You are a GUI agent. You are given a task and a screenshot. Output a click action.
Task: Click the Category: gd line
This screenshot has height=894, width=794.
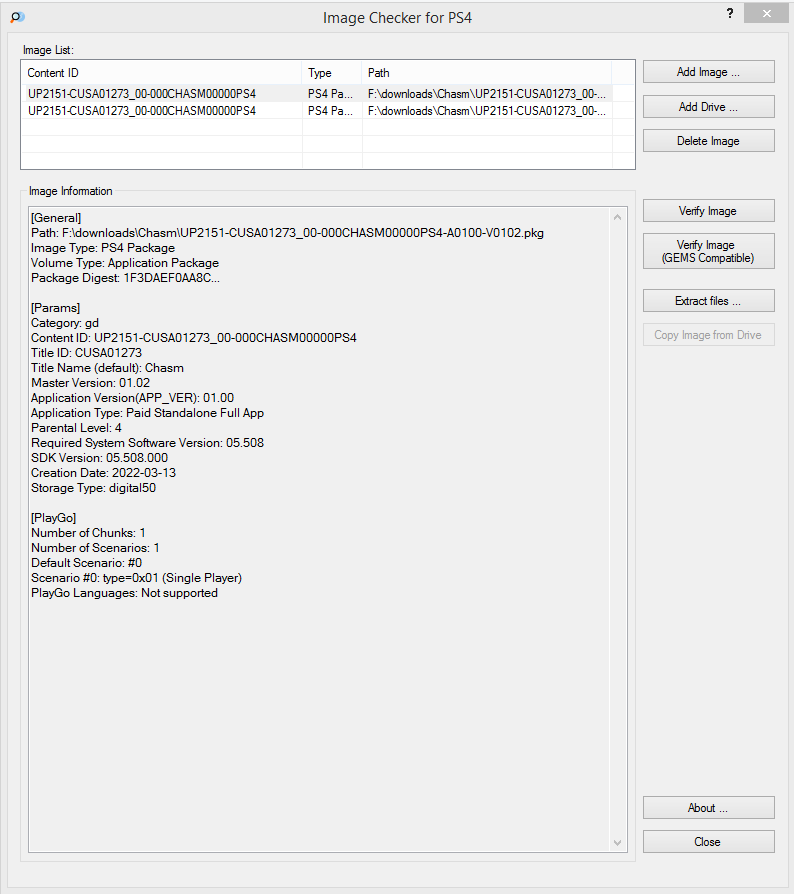click(65, 323)
